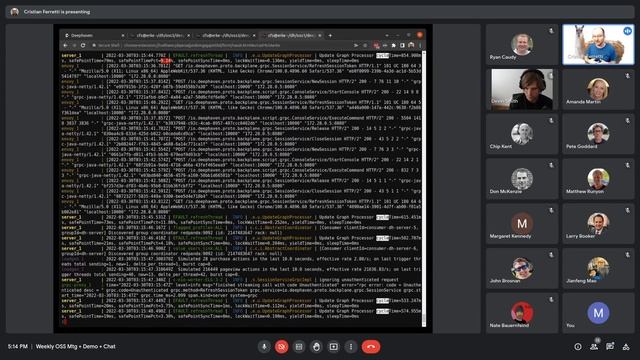
Task: Click the muted mic icon on Chip Kent's tile
Action: 551,120
